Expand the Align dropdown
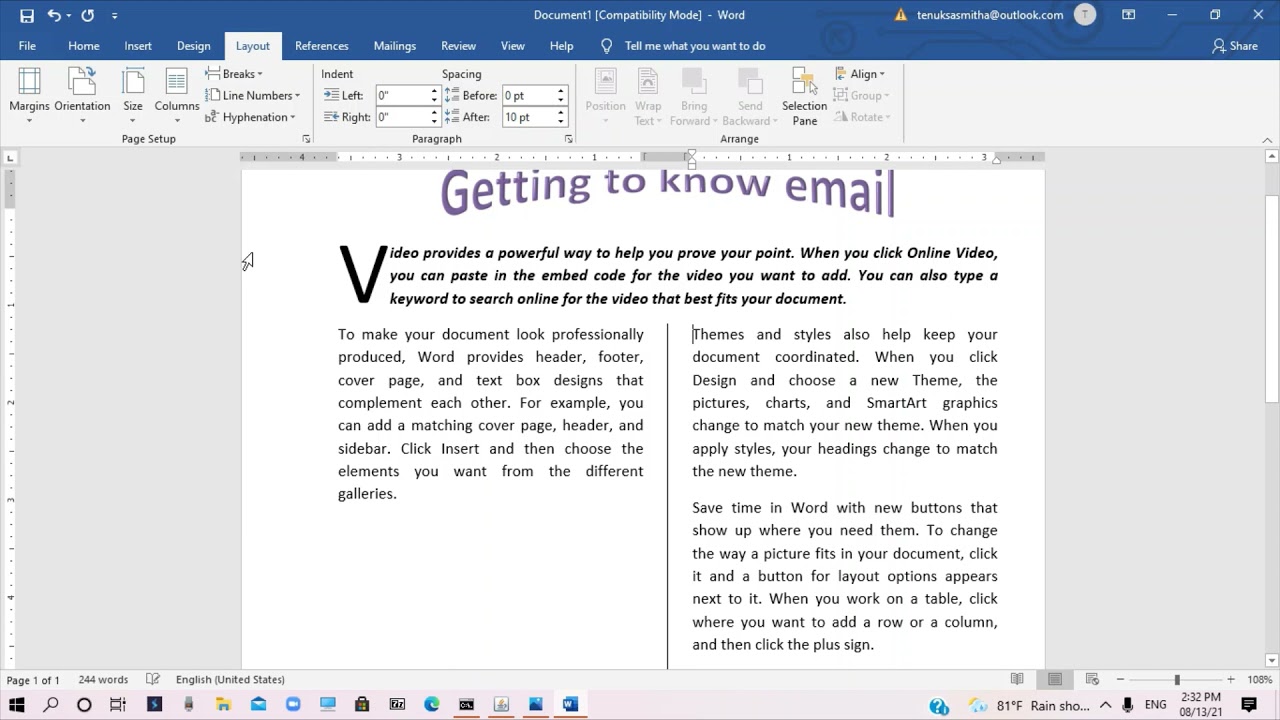This screenshot has width=1280, height=720. point(860,74)
